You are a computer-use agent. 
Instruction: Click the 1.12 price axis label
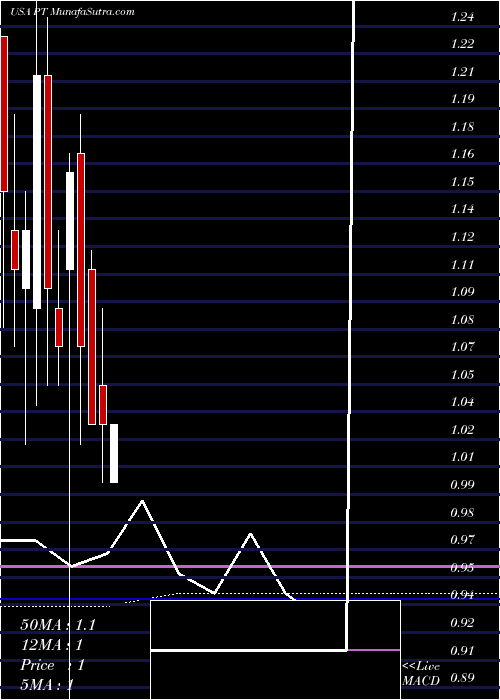pos(462,237)
